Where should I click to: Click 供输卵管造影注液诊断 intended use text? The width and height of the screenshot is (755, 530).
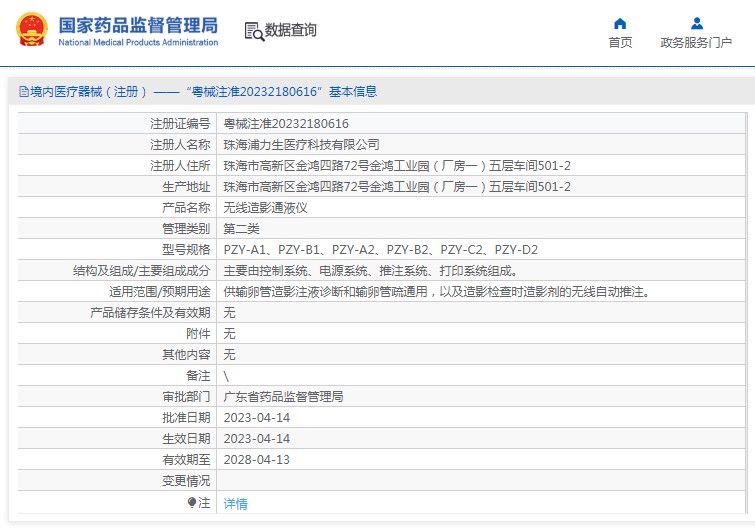point(437,292)
